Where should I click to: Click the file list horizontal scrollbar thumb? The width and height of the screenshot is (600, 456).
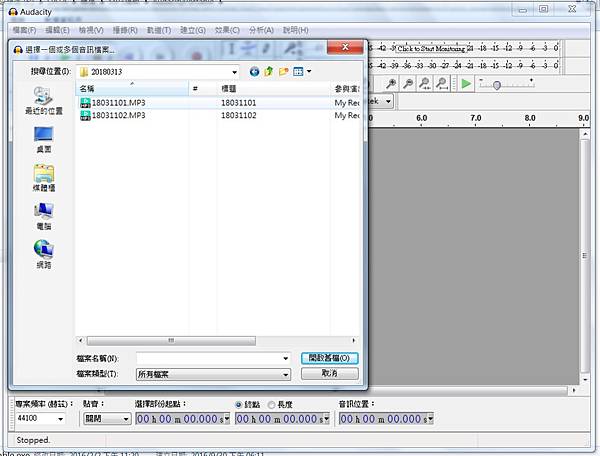[x=171, y=340]
